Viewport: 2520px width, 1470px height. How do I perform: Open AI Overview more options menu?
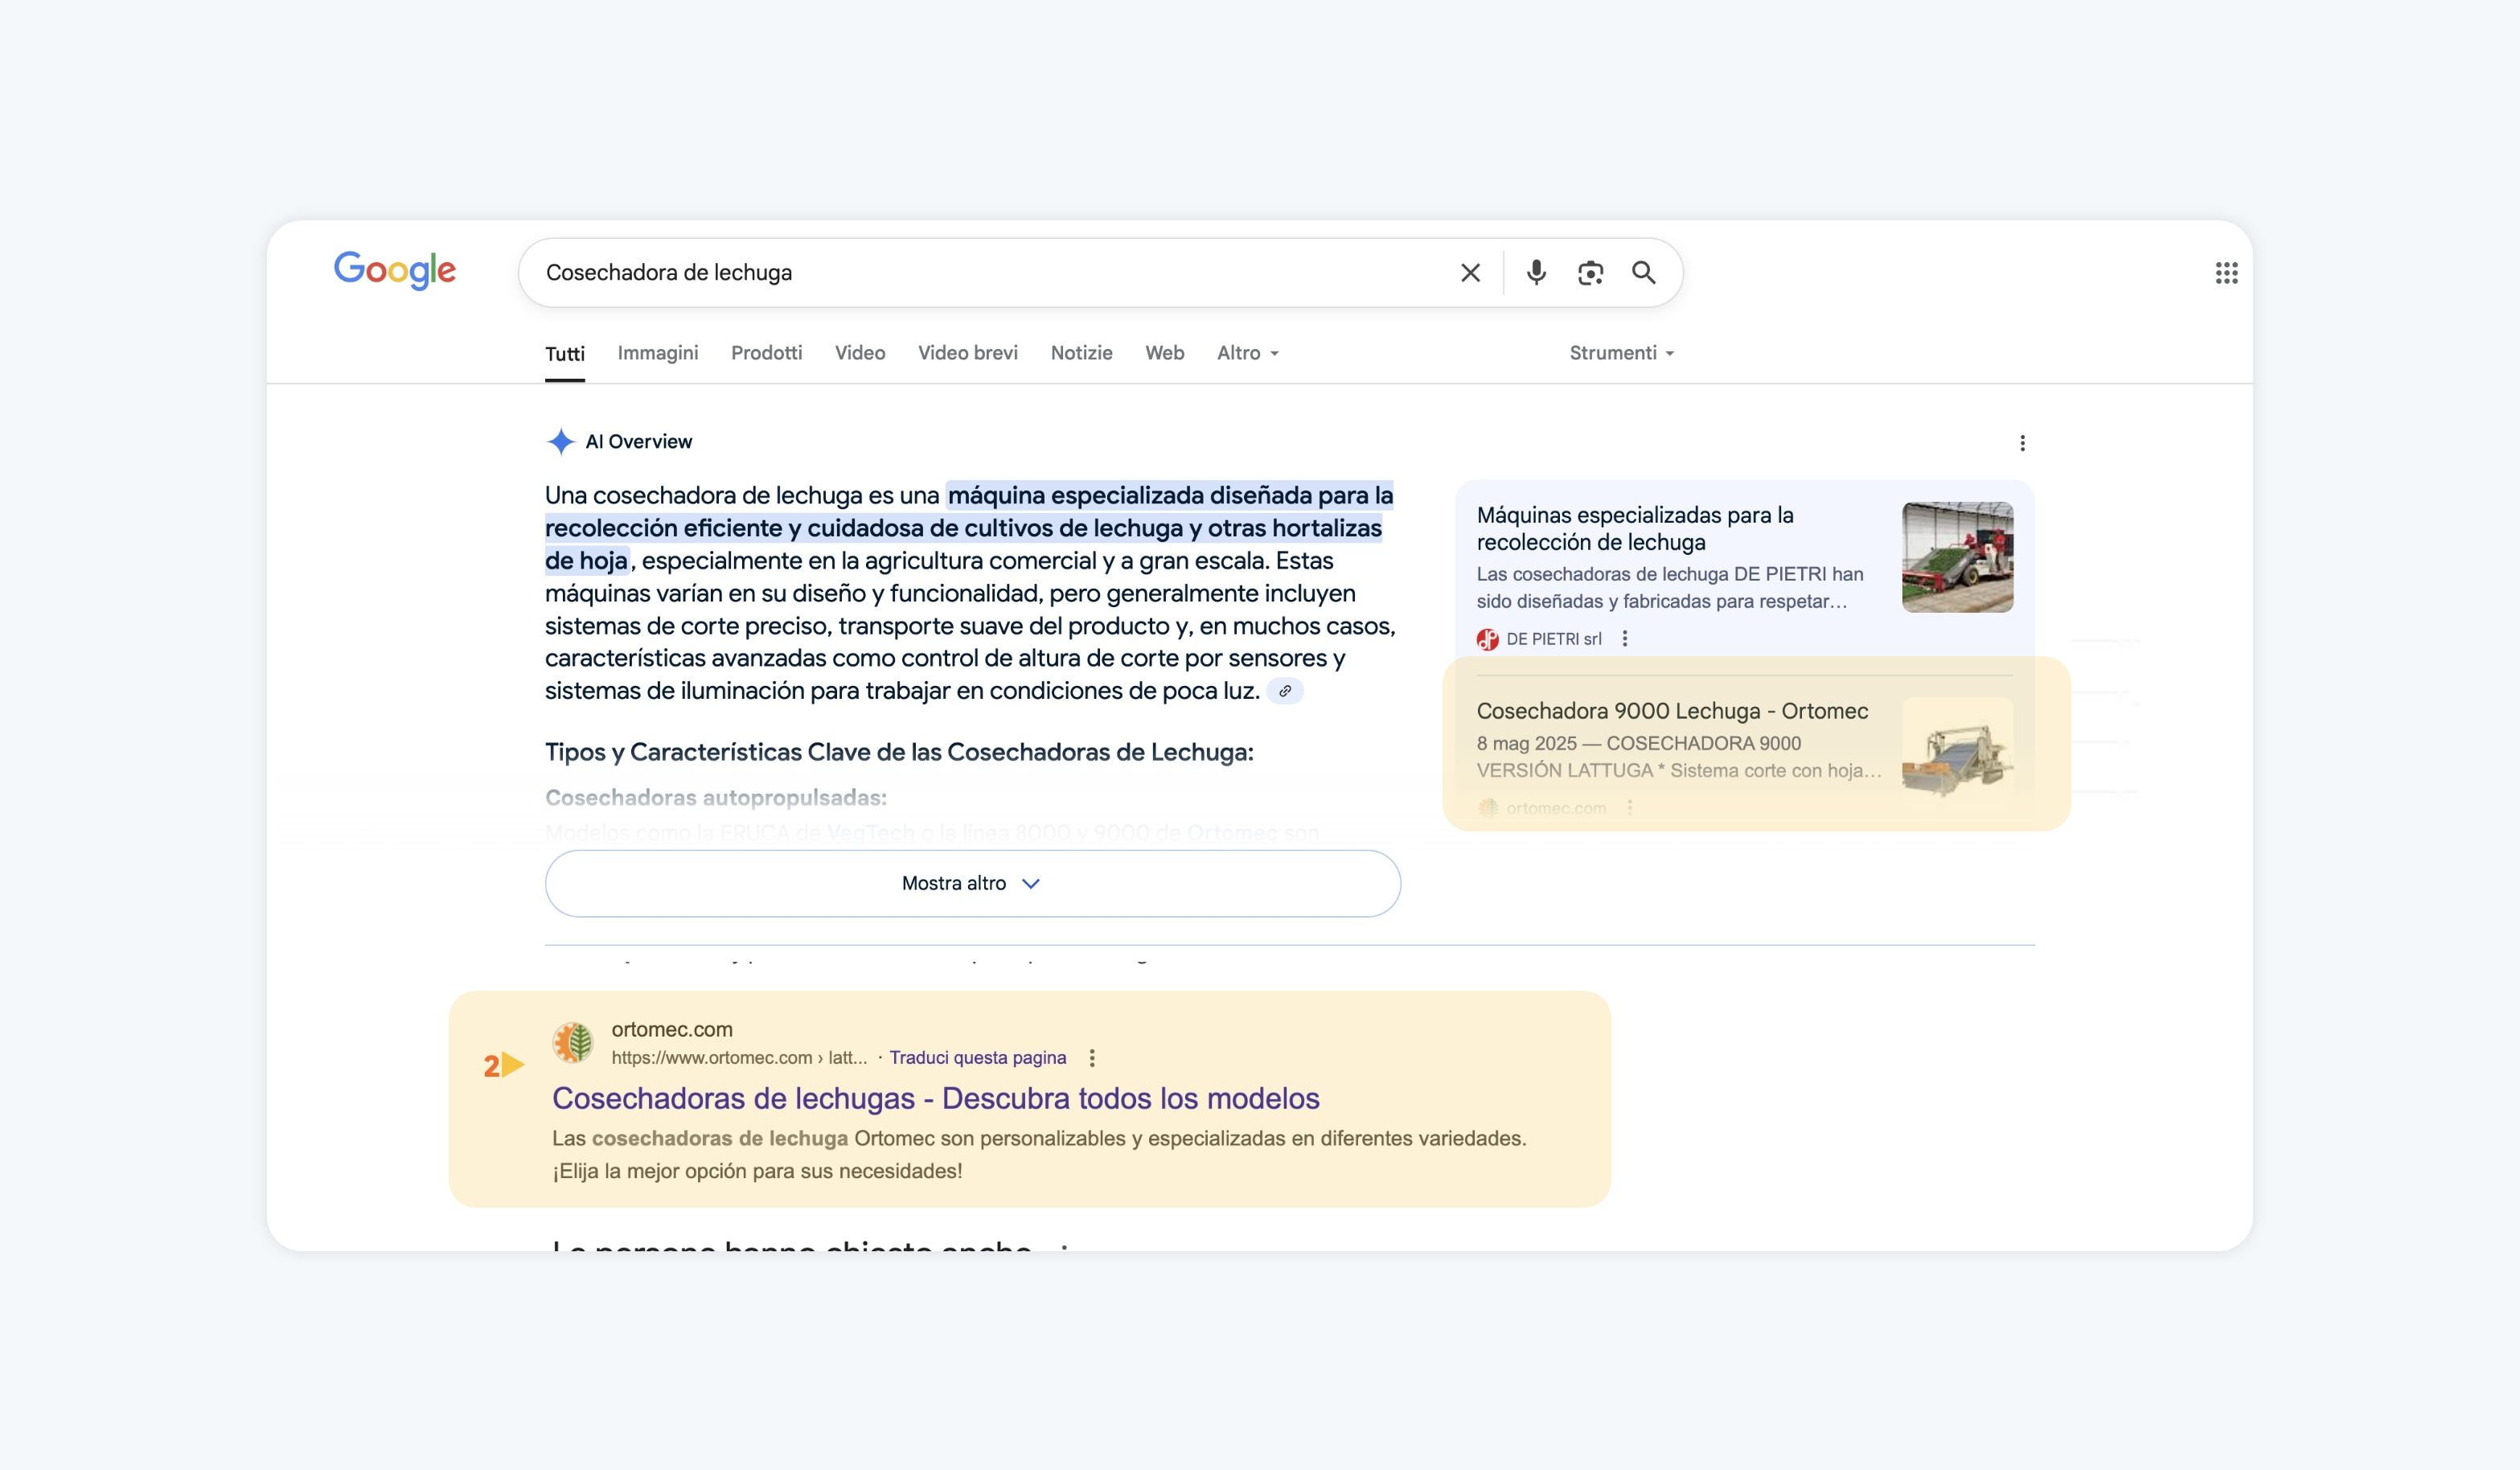pyautogui.click(x=2022, y=443)
